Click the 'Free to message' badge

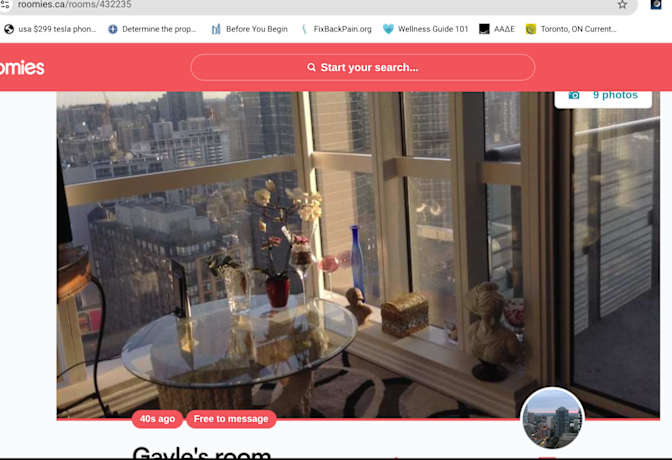pyautogui.click(x=231, y=419)
